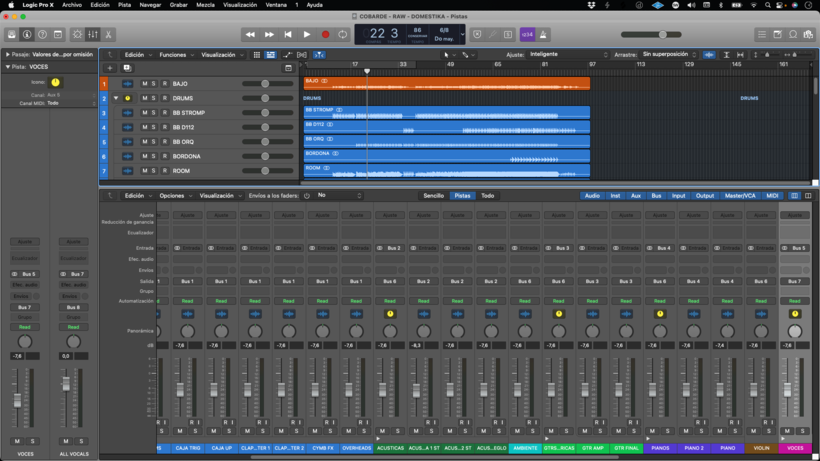Click the duplicate track button

point(127,68)
